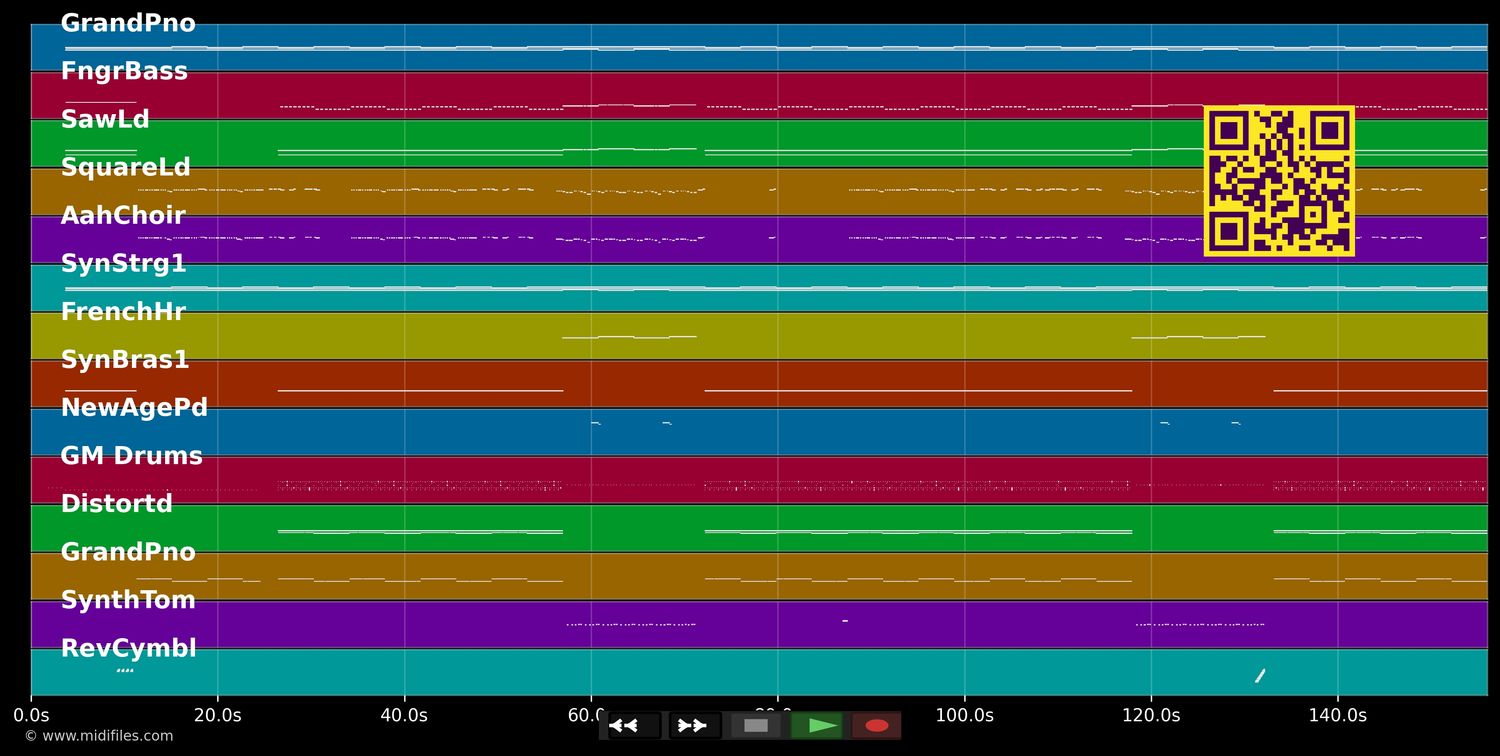Start playback with the green play button
This screenshot has height=756, width=1500.
coord(817,726)
